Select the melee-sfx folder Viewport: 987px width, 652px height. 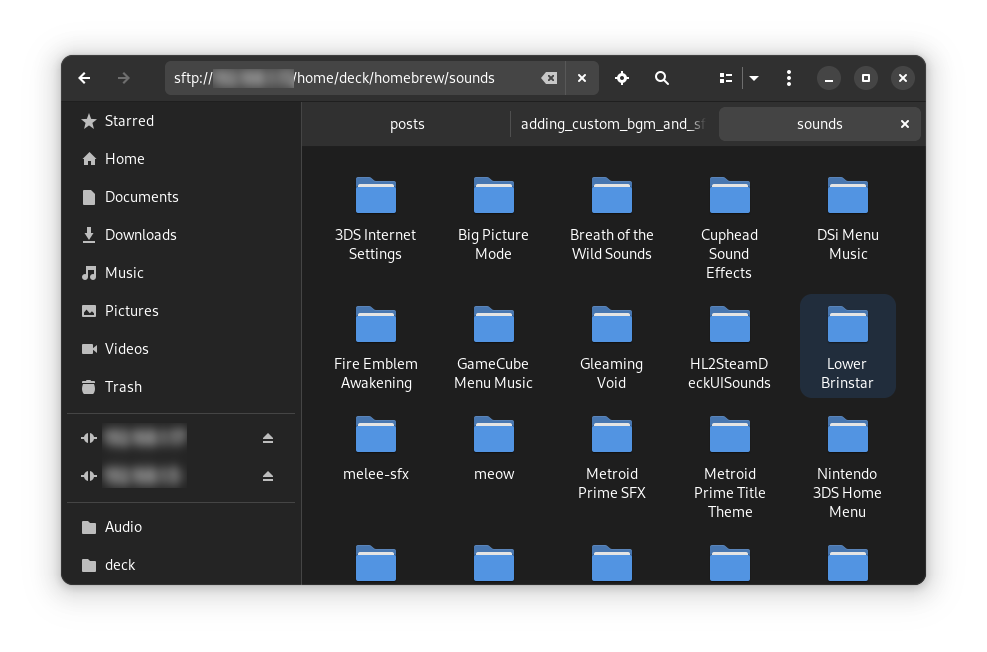pyautogui.click(x=376, y=449)
